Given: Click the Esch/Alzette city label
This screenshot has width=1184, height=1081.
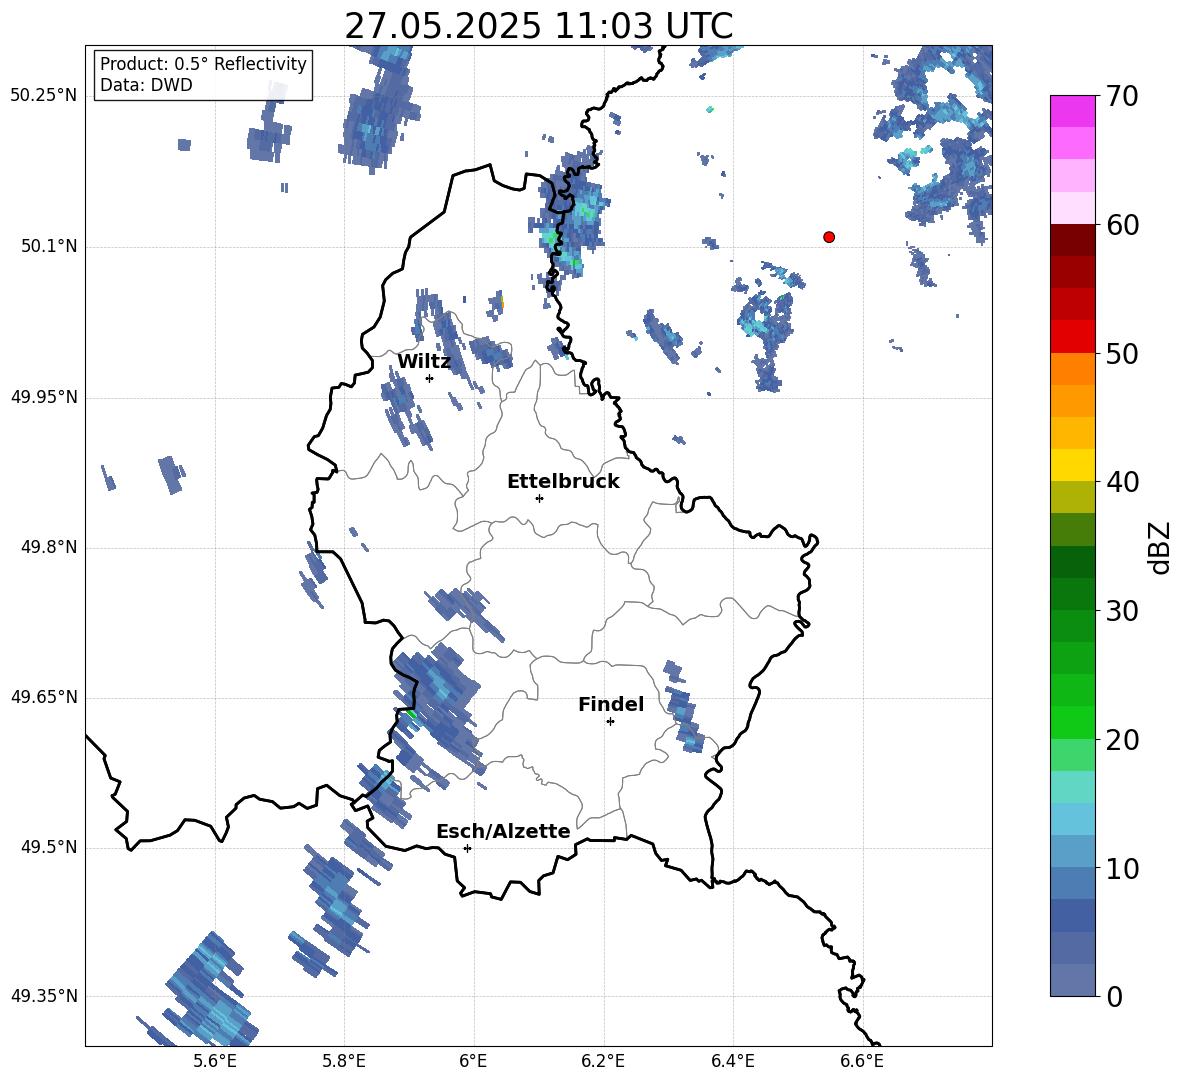Looking at the screenshot, I should point(503,831).
